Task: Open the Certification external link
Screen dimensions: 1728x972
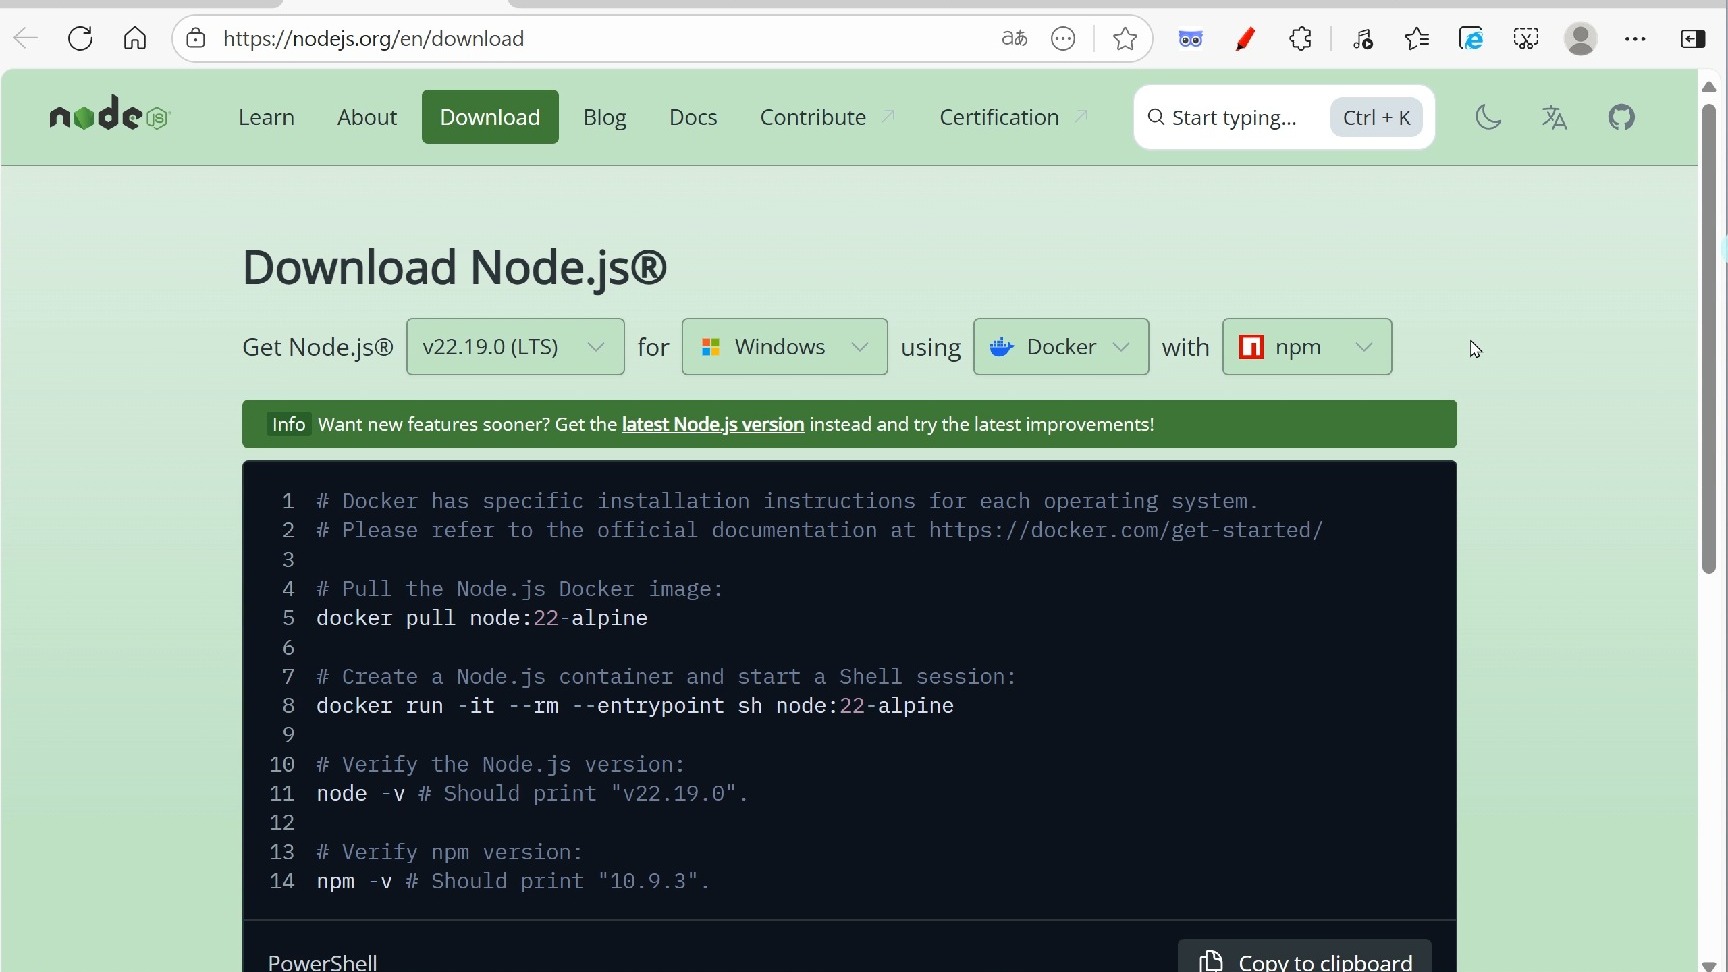Action: tap(1013, 117)
